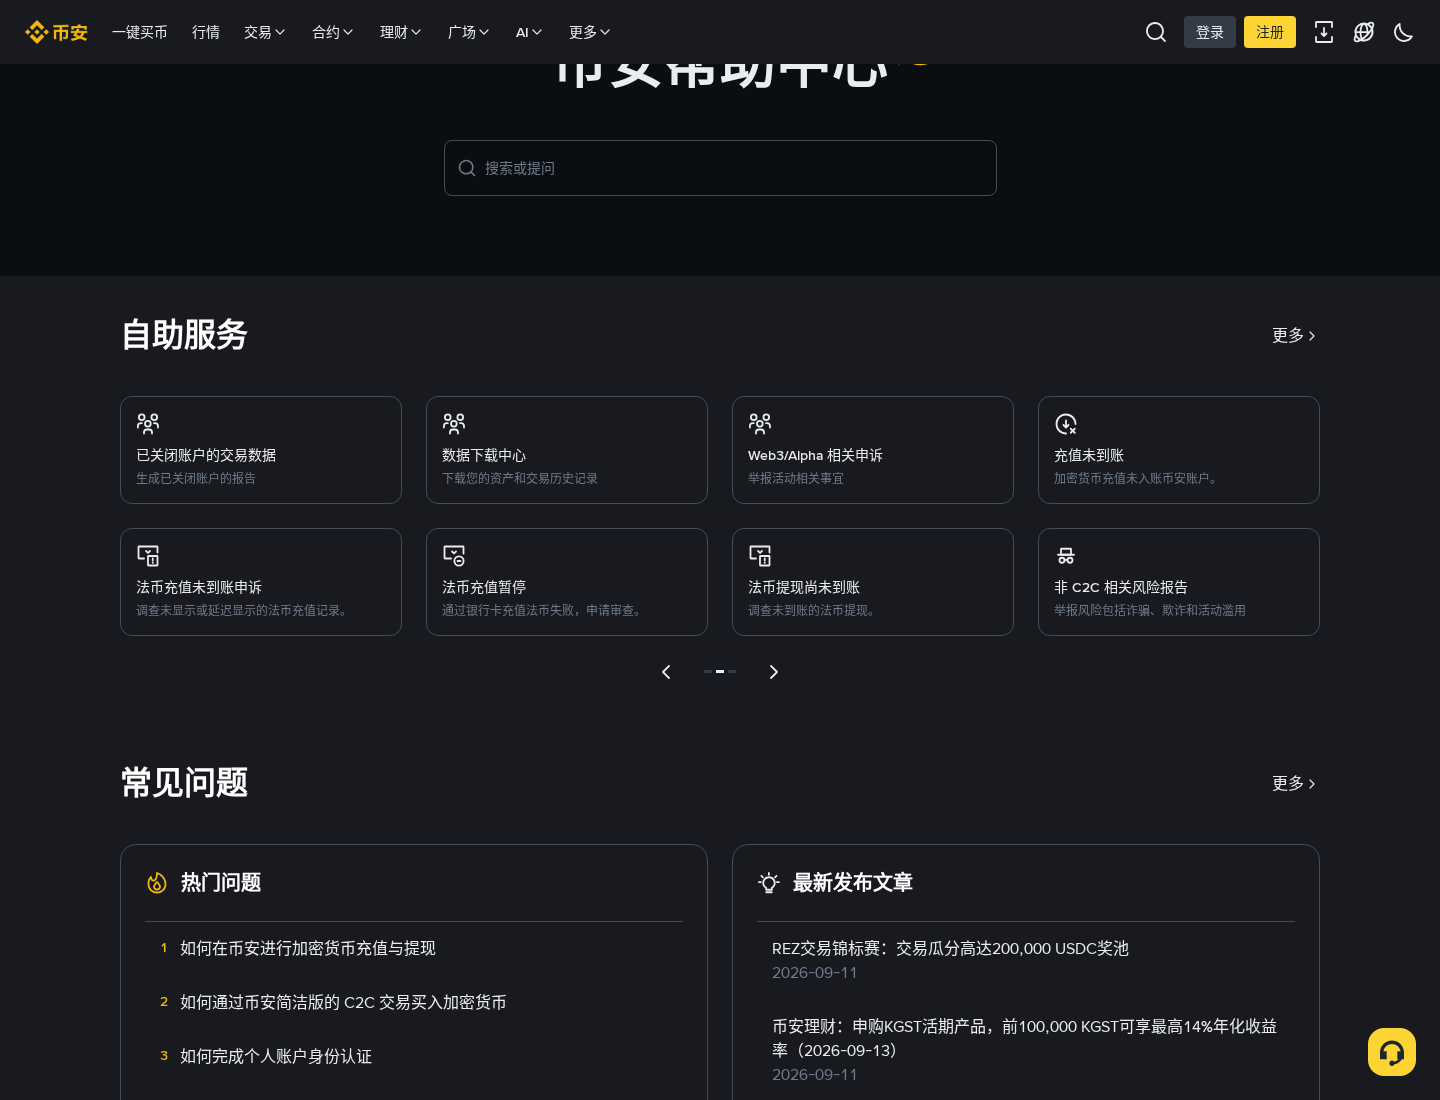Open the 数据下载中心 card title
The image size is (1440, 1100).
coord(484,455)
